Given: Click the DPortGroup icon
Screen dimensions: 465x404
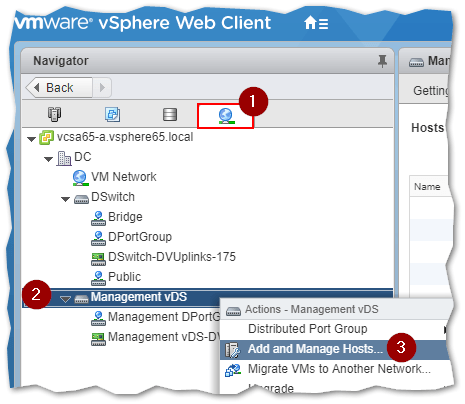Looking at the screenshot, I should pyautogui.click(x=98, y=238).
